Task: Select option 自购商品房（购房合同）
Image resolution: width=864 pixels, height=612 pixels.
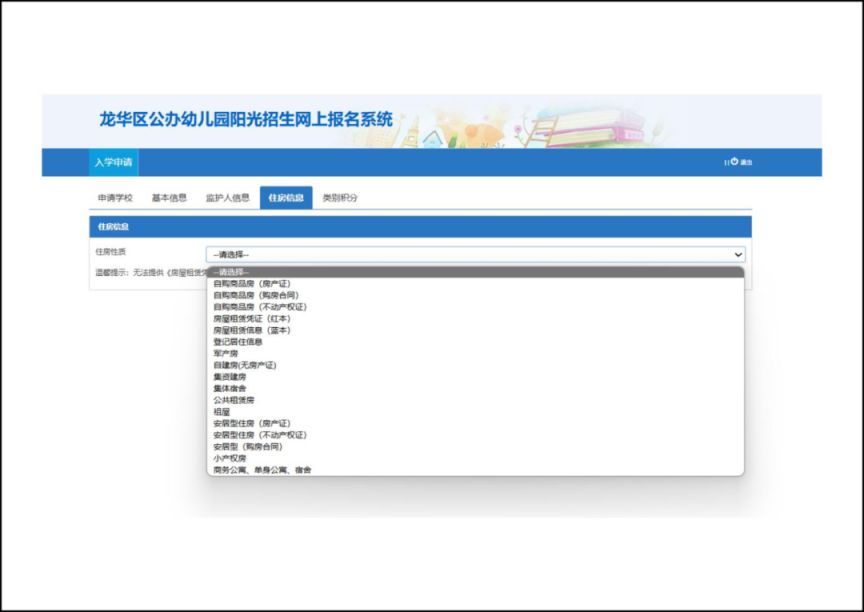Action: (x=476, y=295)
